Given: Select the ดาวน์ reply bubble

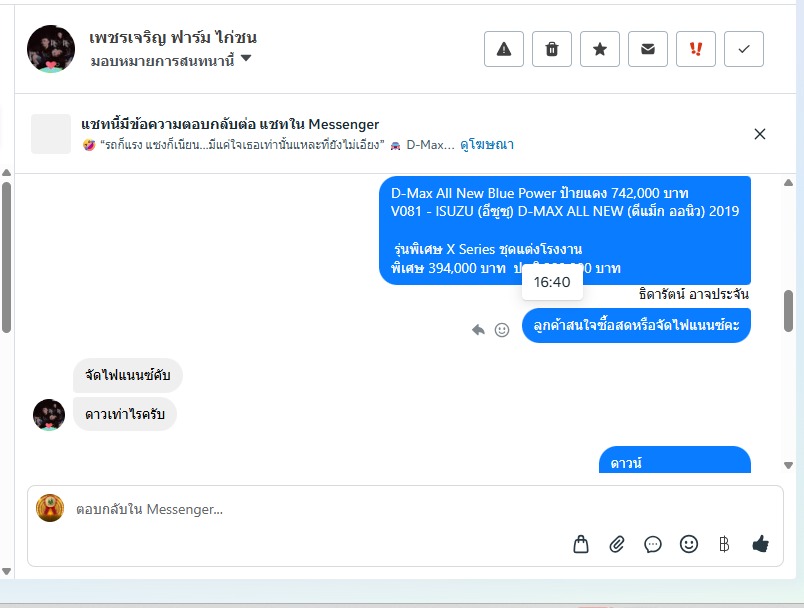Looking at the screenshot, I should [674, 460].
